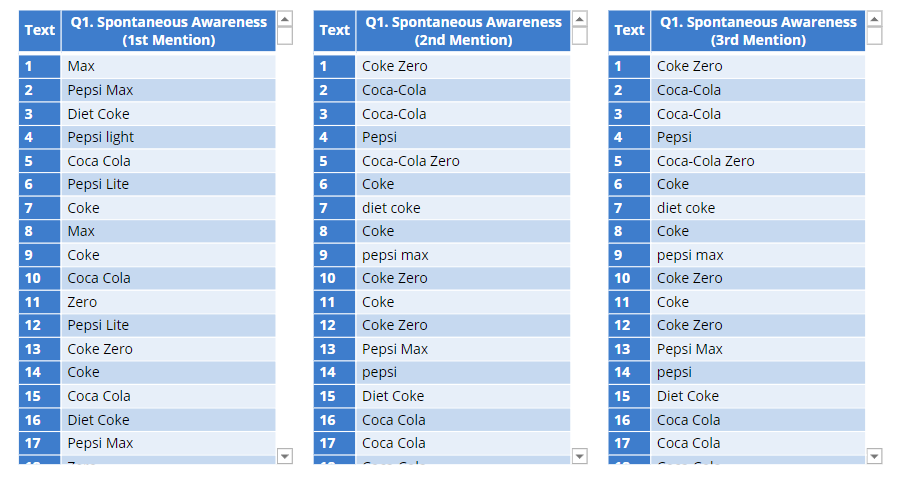Click Text header in the 1st Mention table

pos(40,31)
